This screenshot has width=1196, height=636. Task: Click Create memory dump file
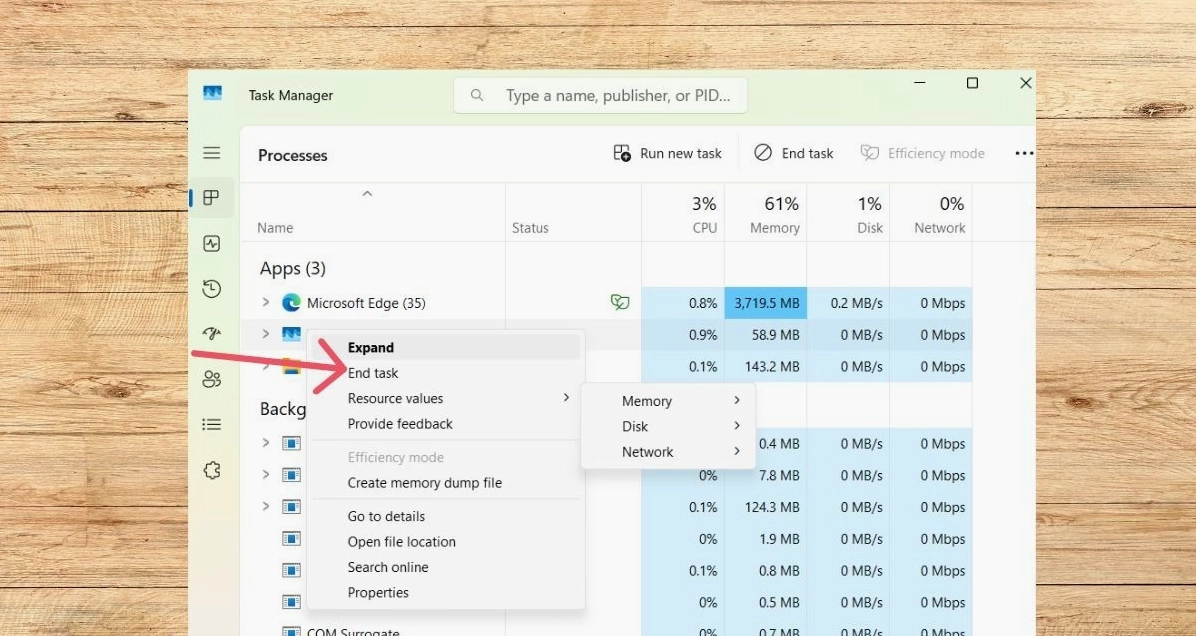coord(424,483)
